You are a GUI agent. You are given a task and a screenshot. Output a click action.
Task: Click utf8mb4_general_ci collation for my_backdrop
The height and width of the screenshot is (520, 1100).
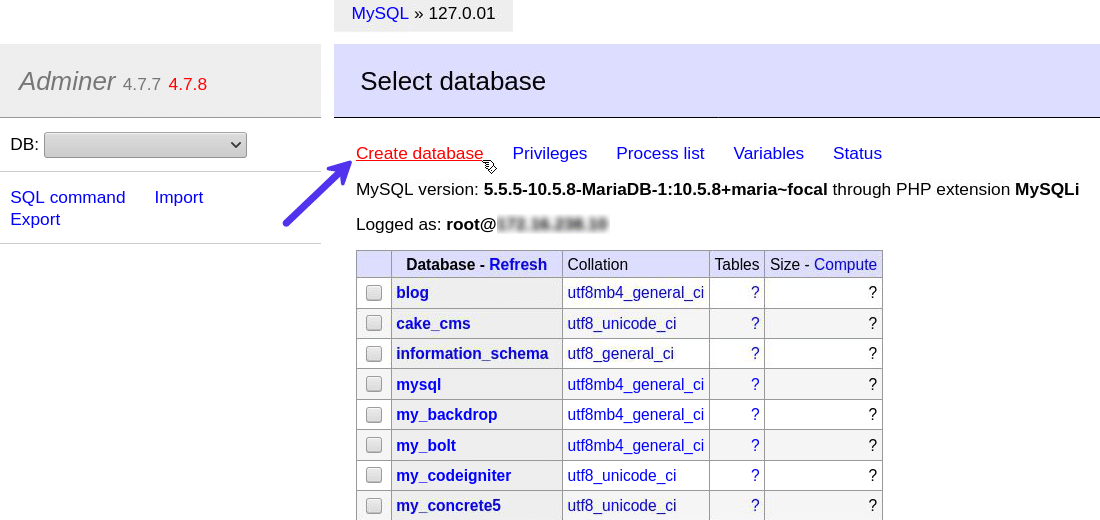pyautogui.click(x=635, y=414)
